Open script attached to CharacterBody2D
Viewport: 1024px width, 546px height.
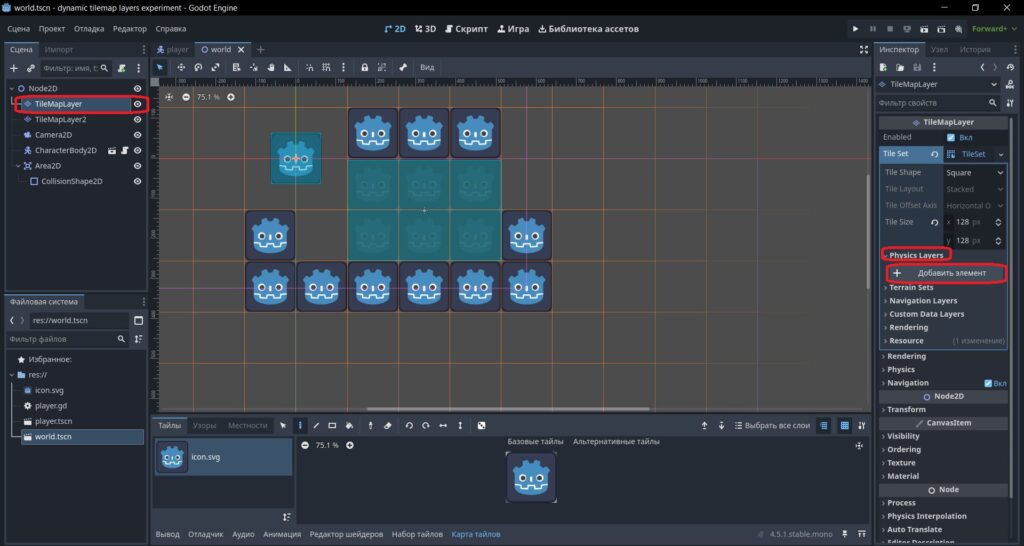pyautogui.click(x=124, y=150)
